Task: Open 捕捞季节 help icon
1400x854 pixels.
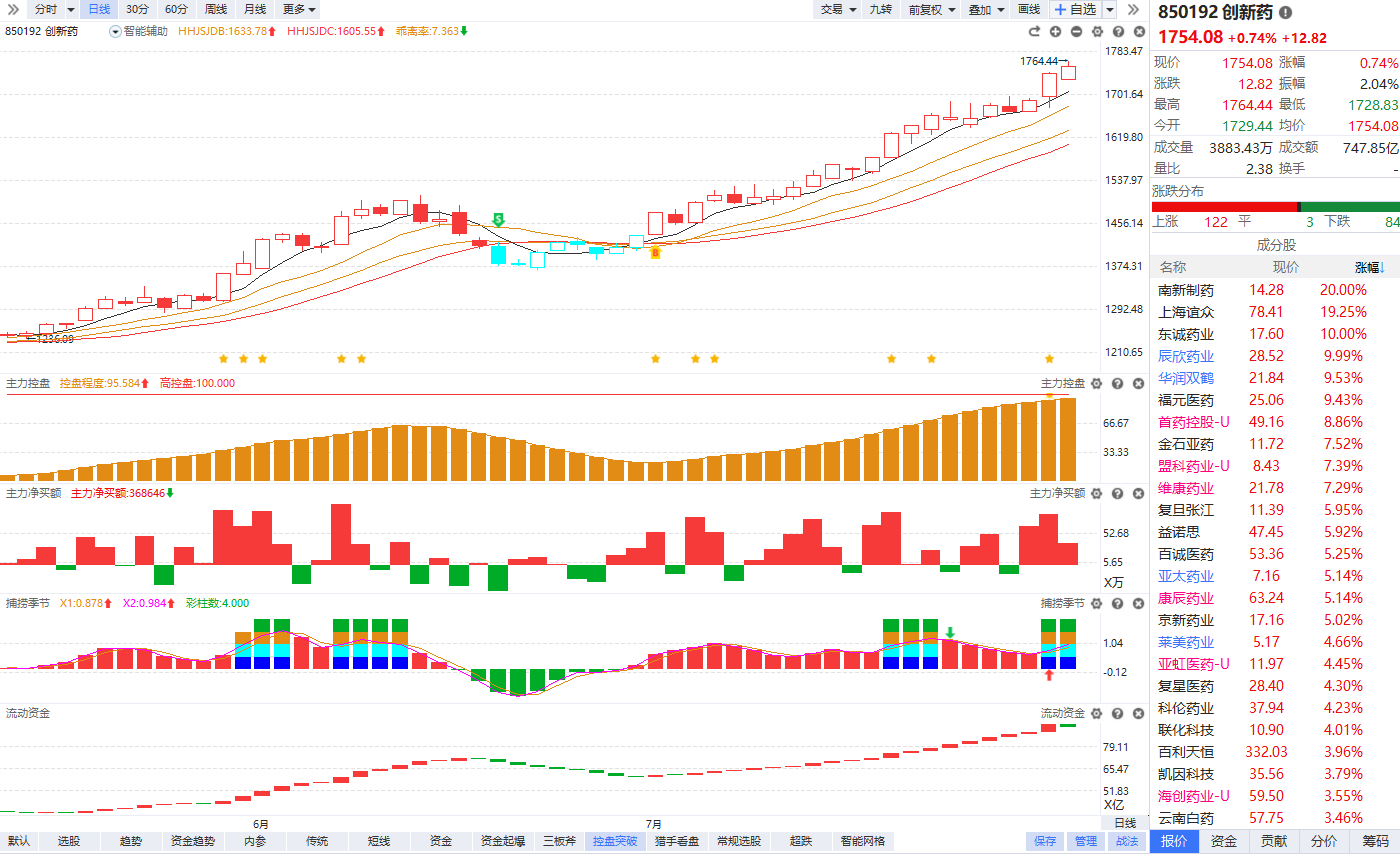Action: click(1118, 603)
